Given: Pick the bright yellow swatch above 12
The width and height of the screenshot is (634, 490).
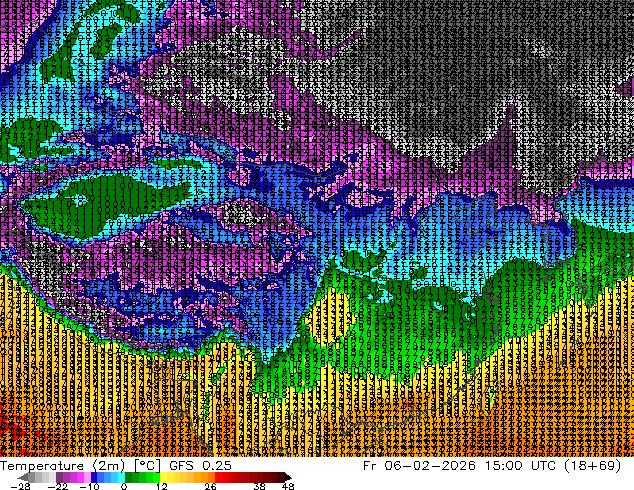Looking at the screenshot, I should (x=163, y=477).
